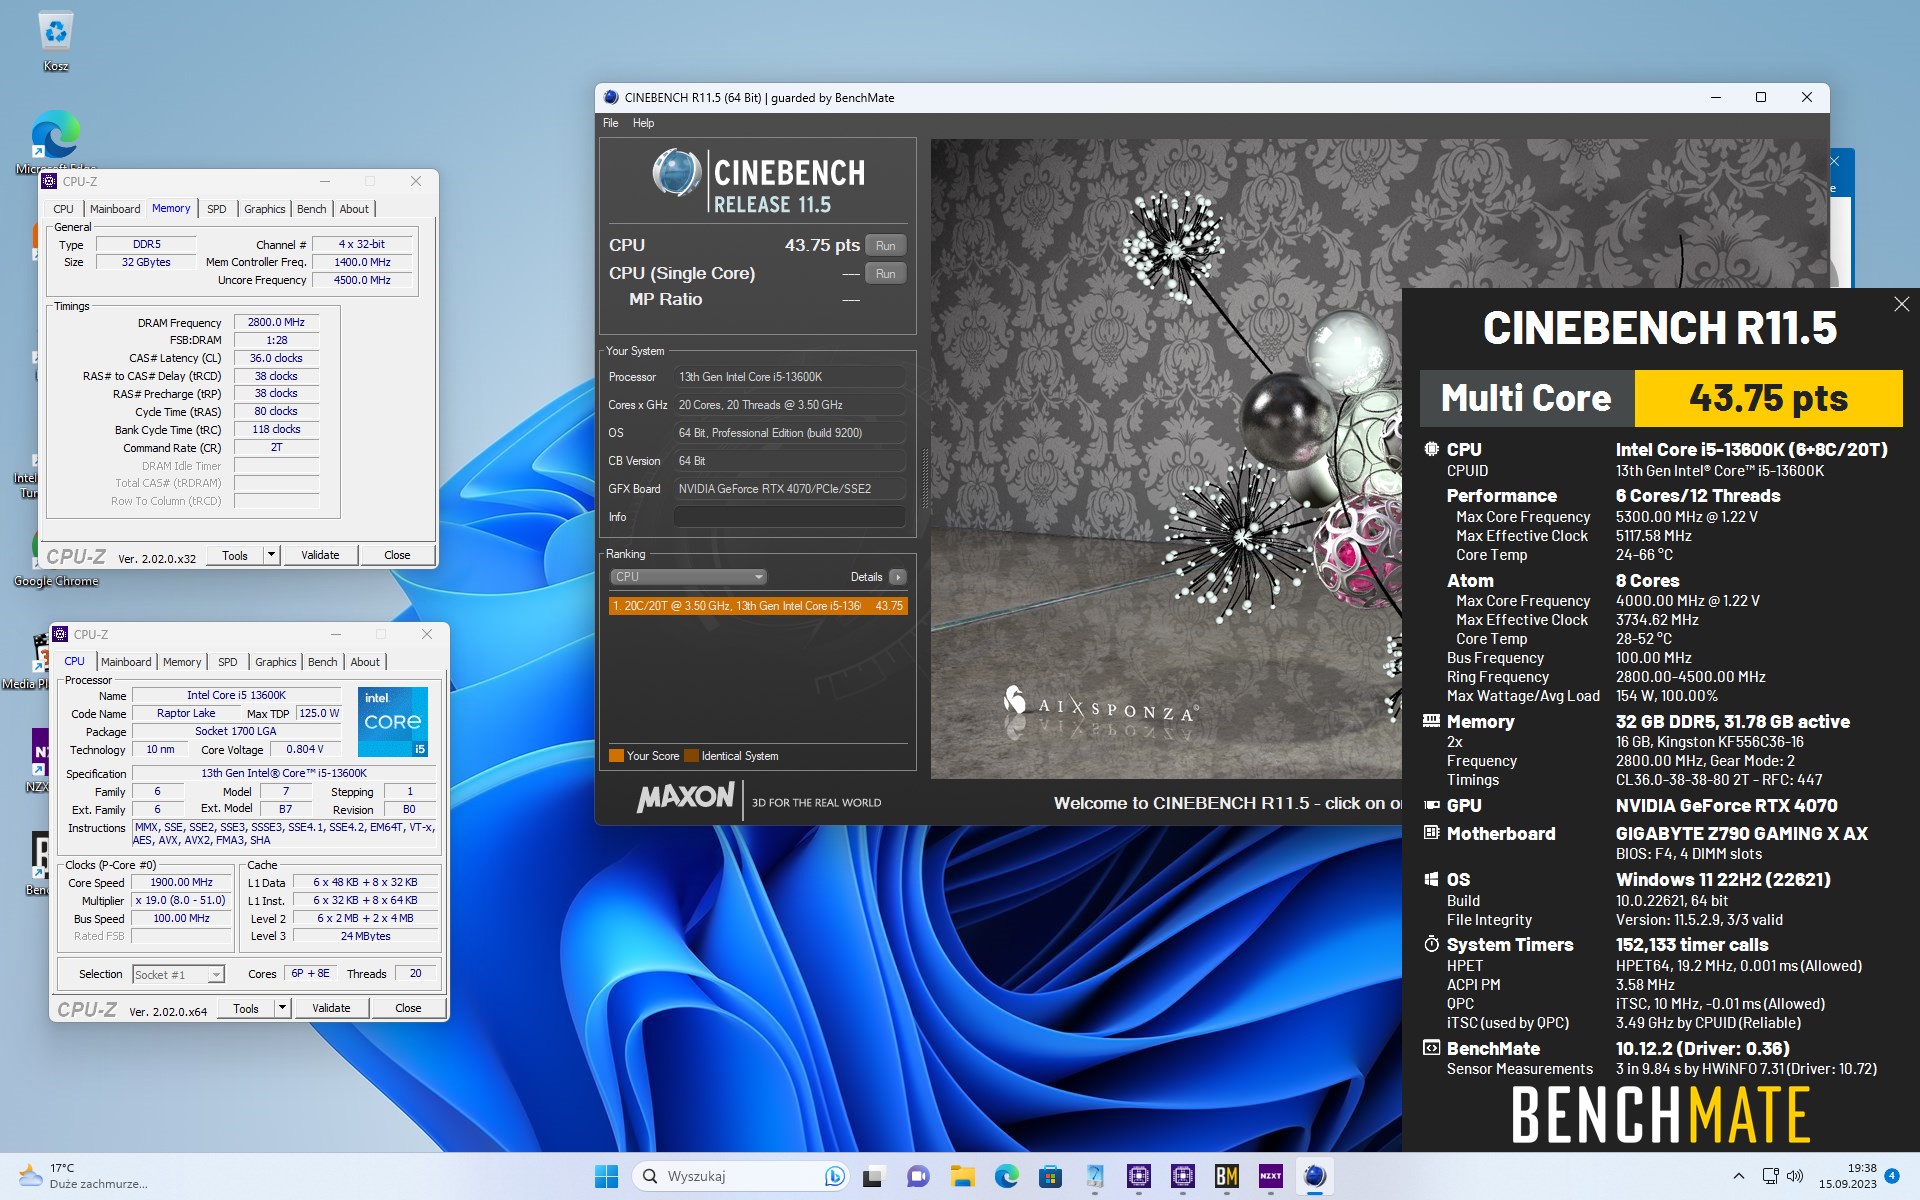Click the Processor field in Cinebench
The height and width of the screenshot is (1200, 1920).
pyautogui.click(x=789, y=377)
